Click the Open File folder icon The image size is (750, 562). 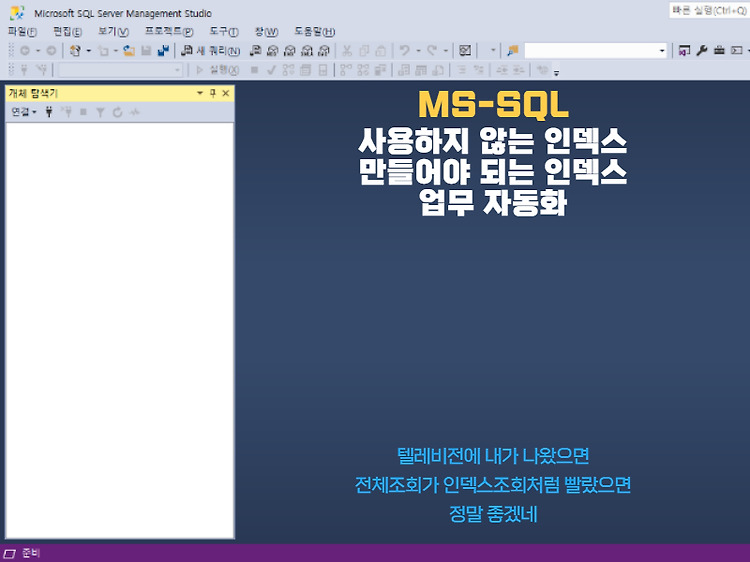[x=129, y=50]
